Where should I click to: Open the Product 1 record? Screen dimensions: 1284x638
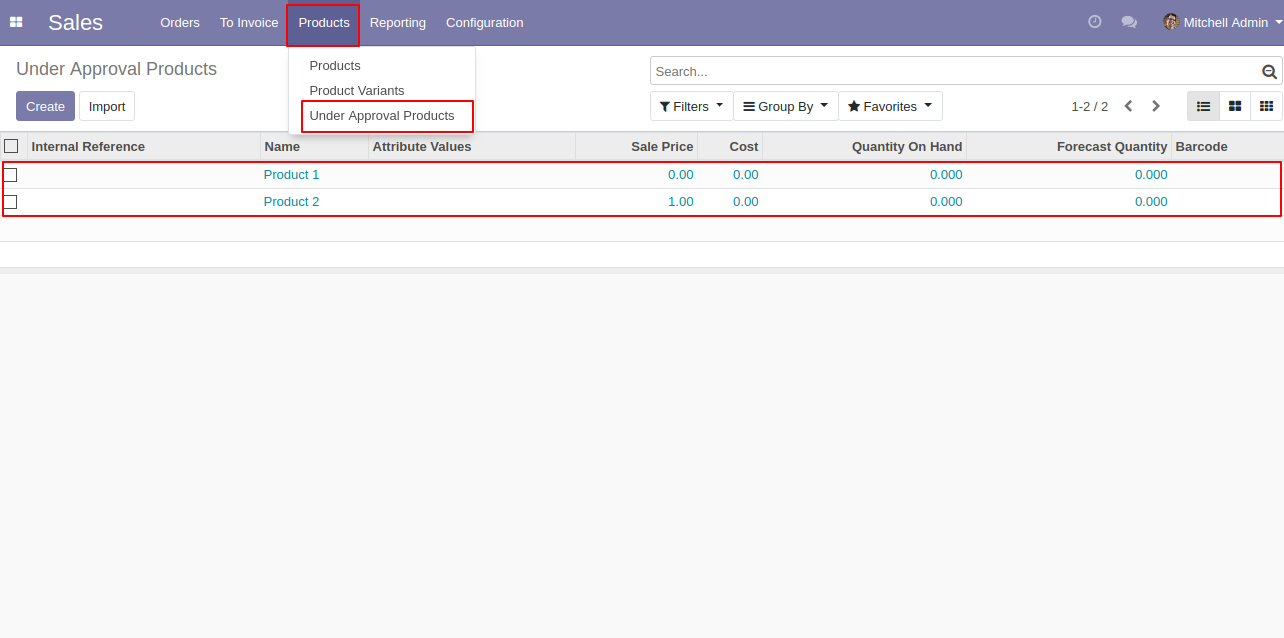292,175
